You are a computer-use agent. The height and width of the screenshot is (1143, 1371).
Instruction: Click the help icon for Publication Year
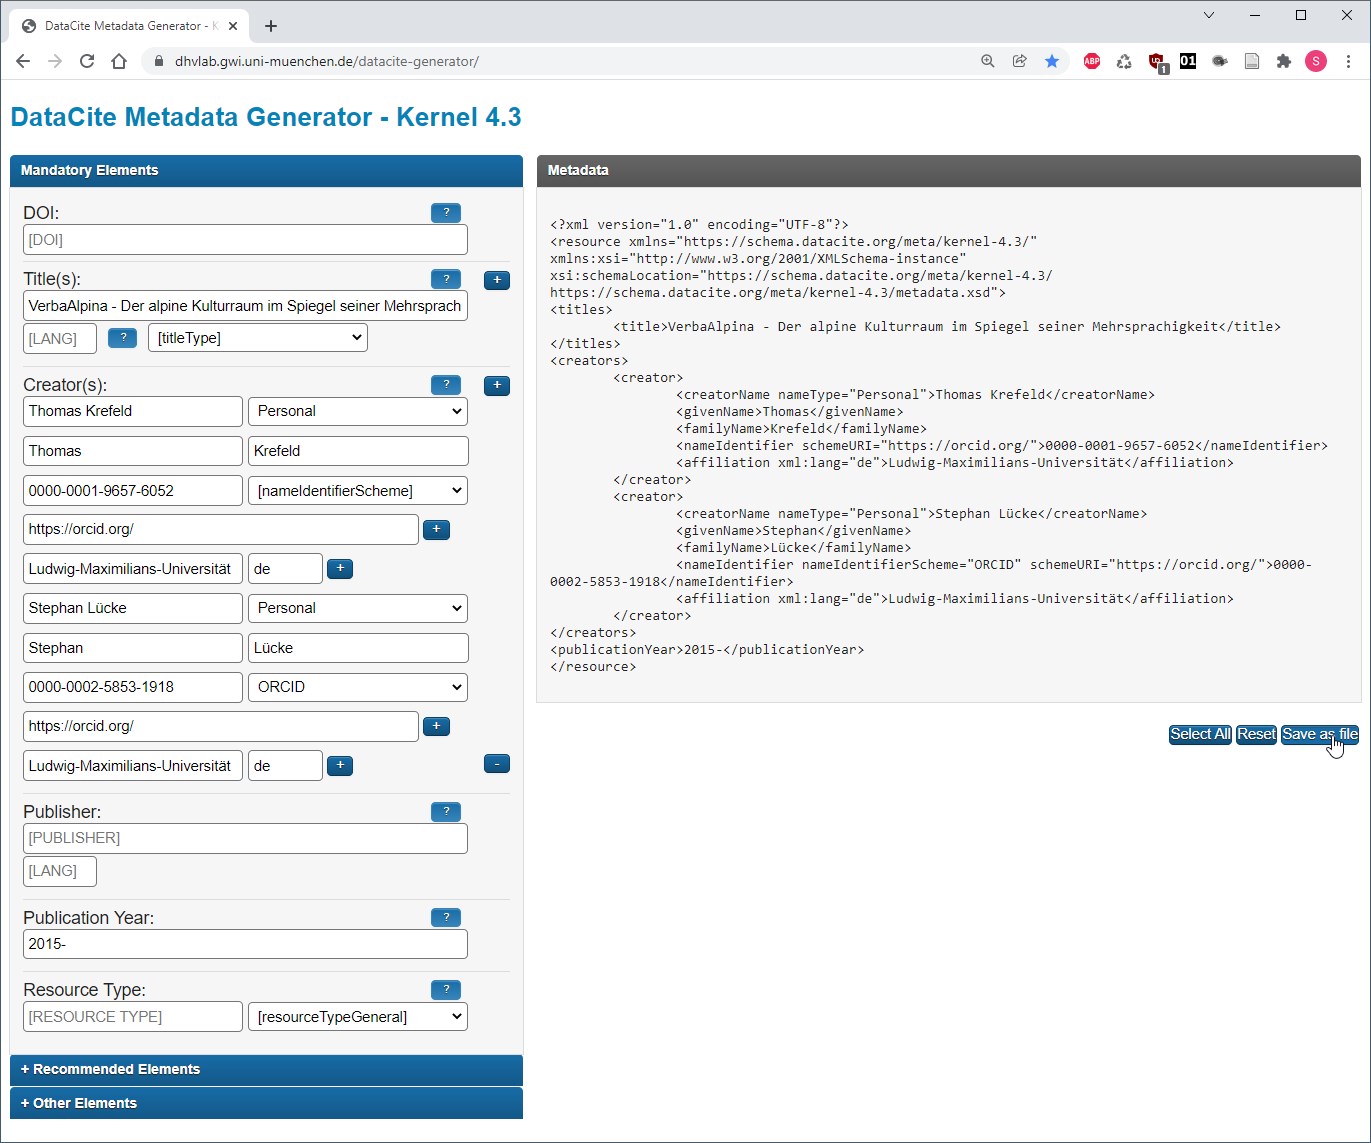[x=445, y=918]
